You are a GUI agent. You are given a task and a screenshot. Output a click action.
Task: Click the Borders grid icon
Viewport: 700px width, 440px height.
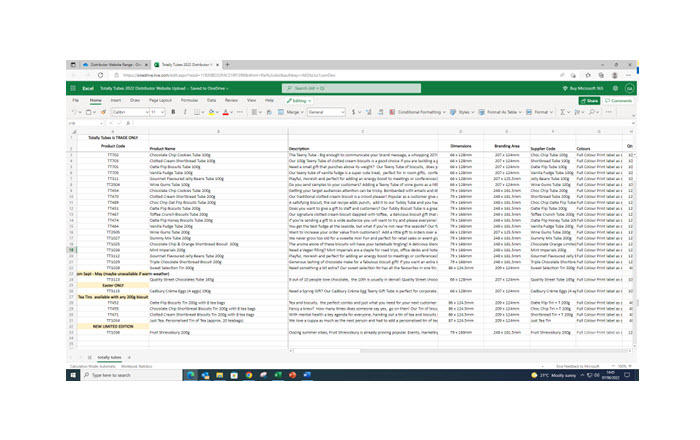coord(197,112)
